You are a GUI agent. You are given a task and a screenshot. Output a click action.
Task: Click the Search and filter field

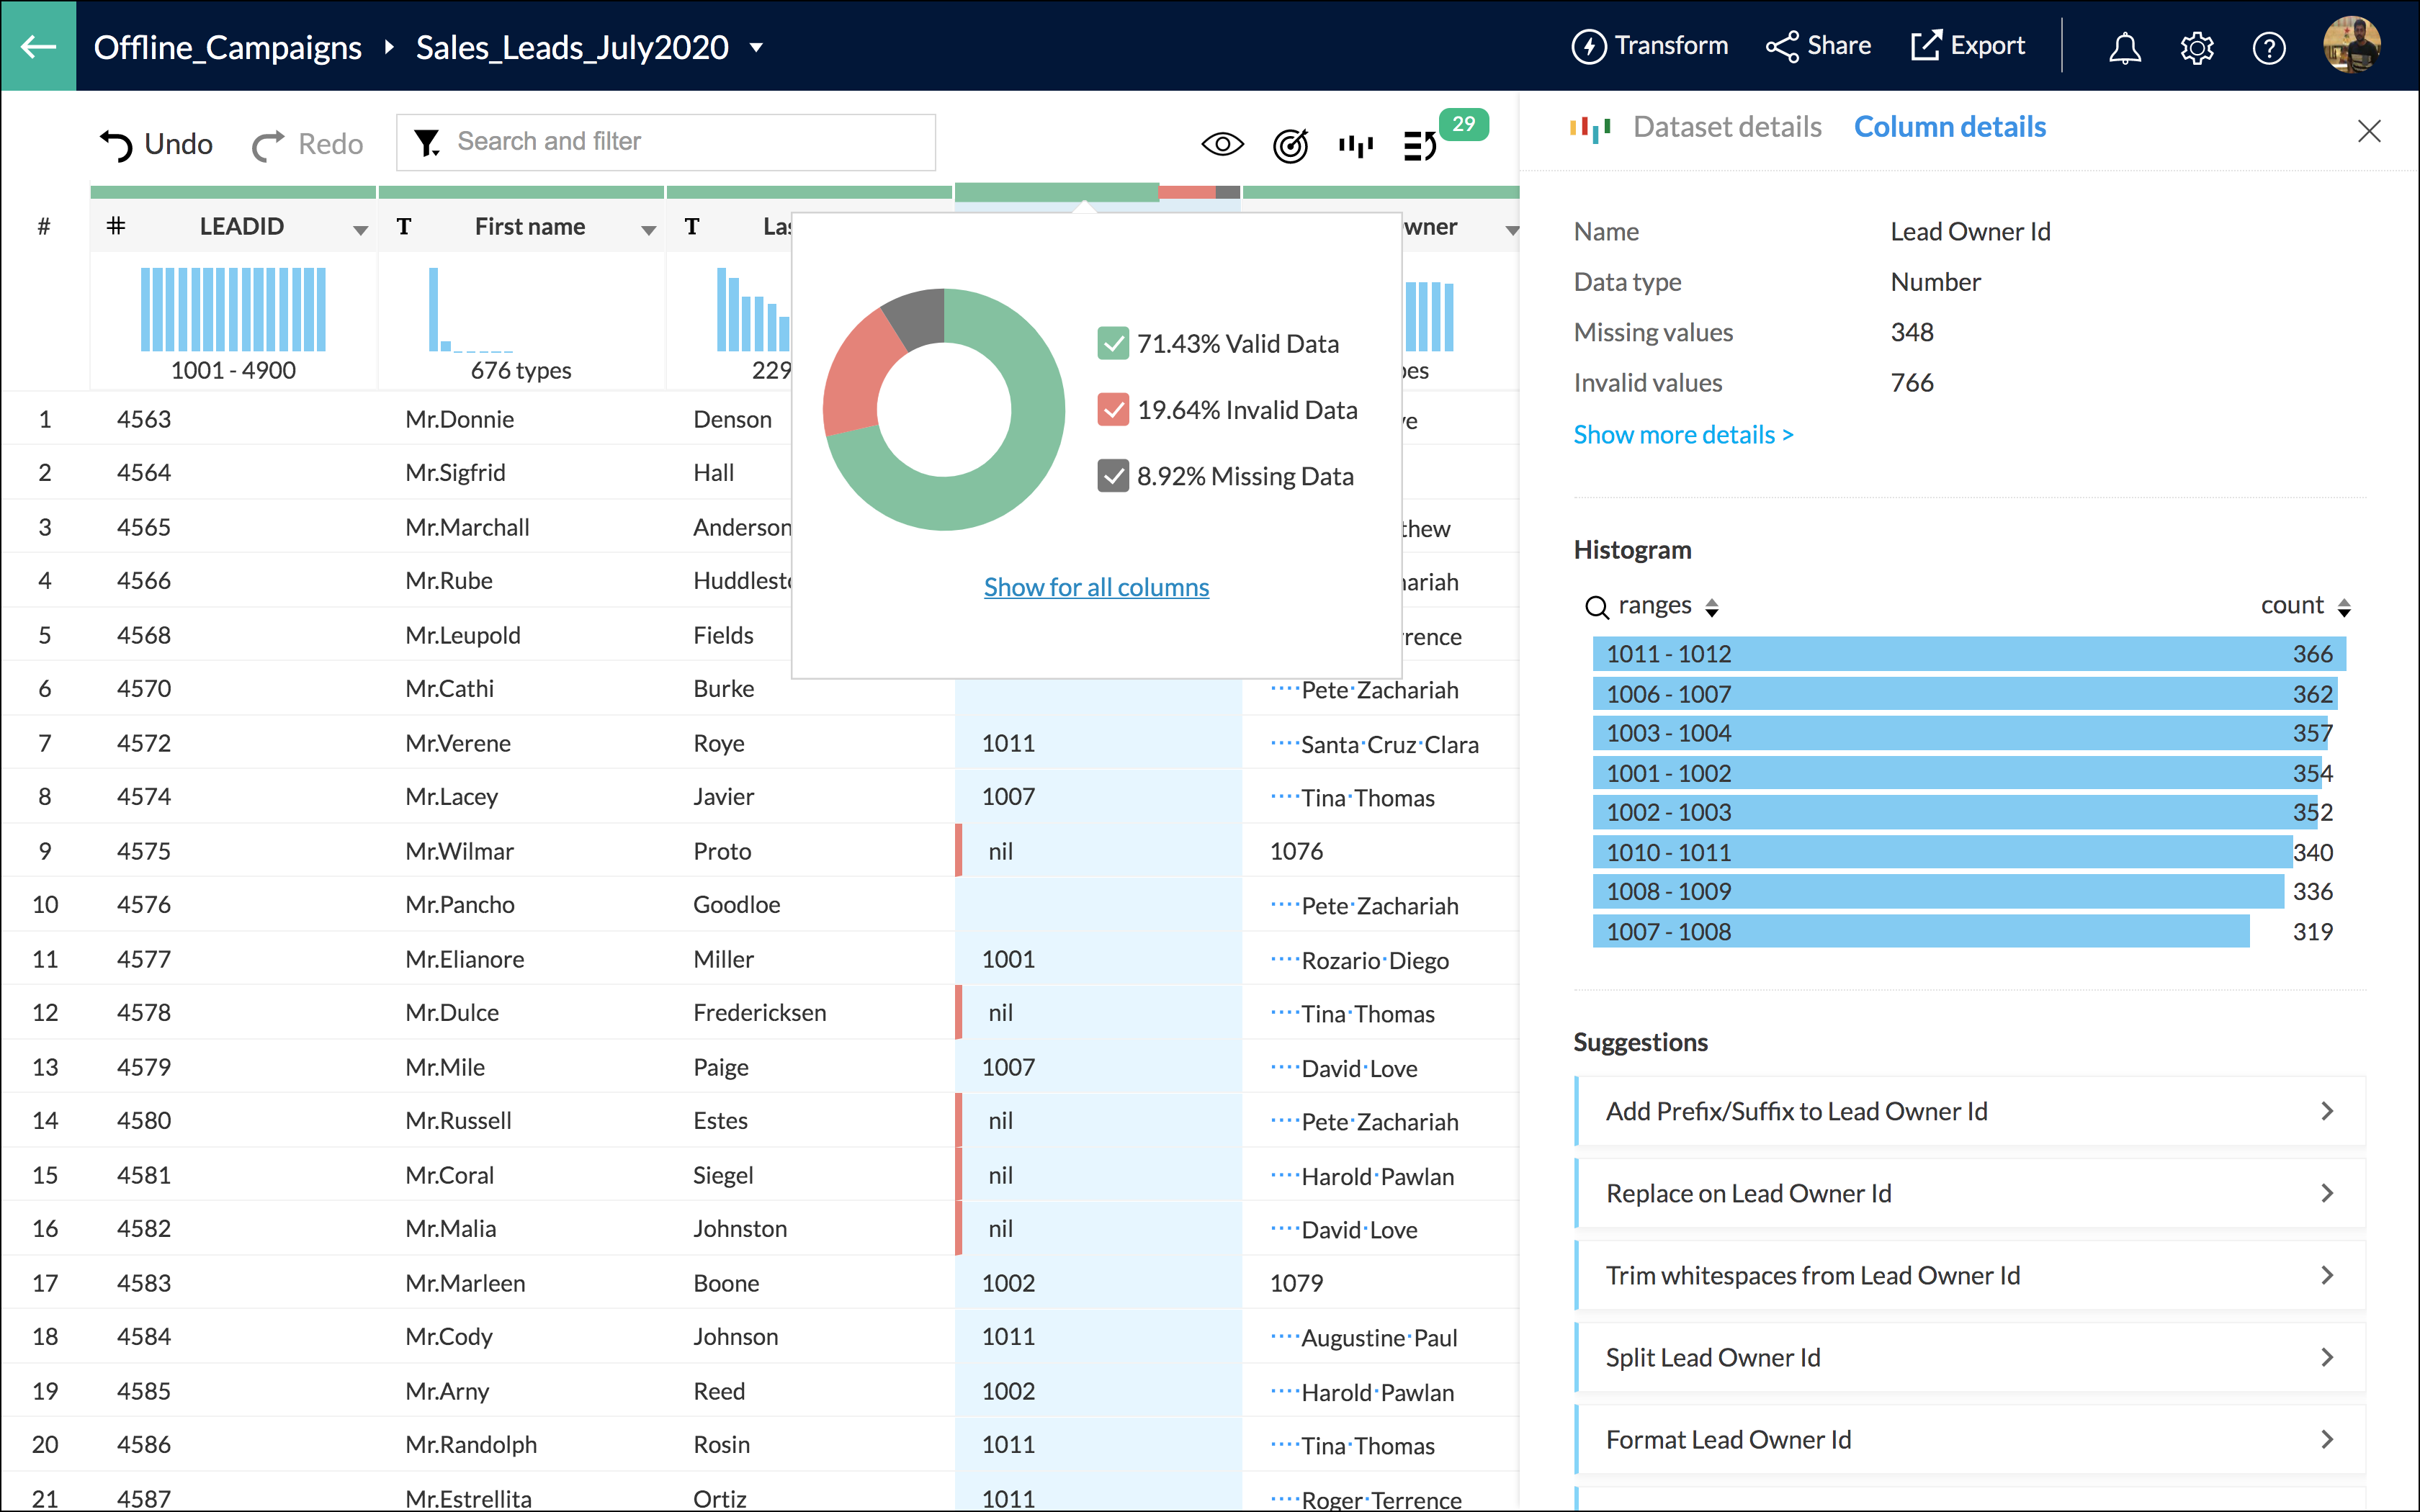[666, 142]
